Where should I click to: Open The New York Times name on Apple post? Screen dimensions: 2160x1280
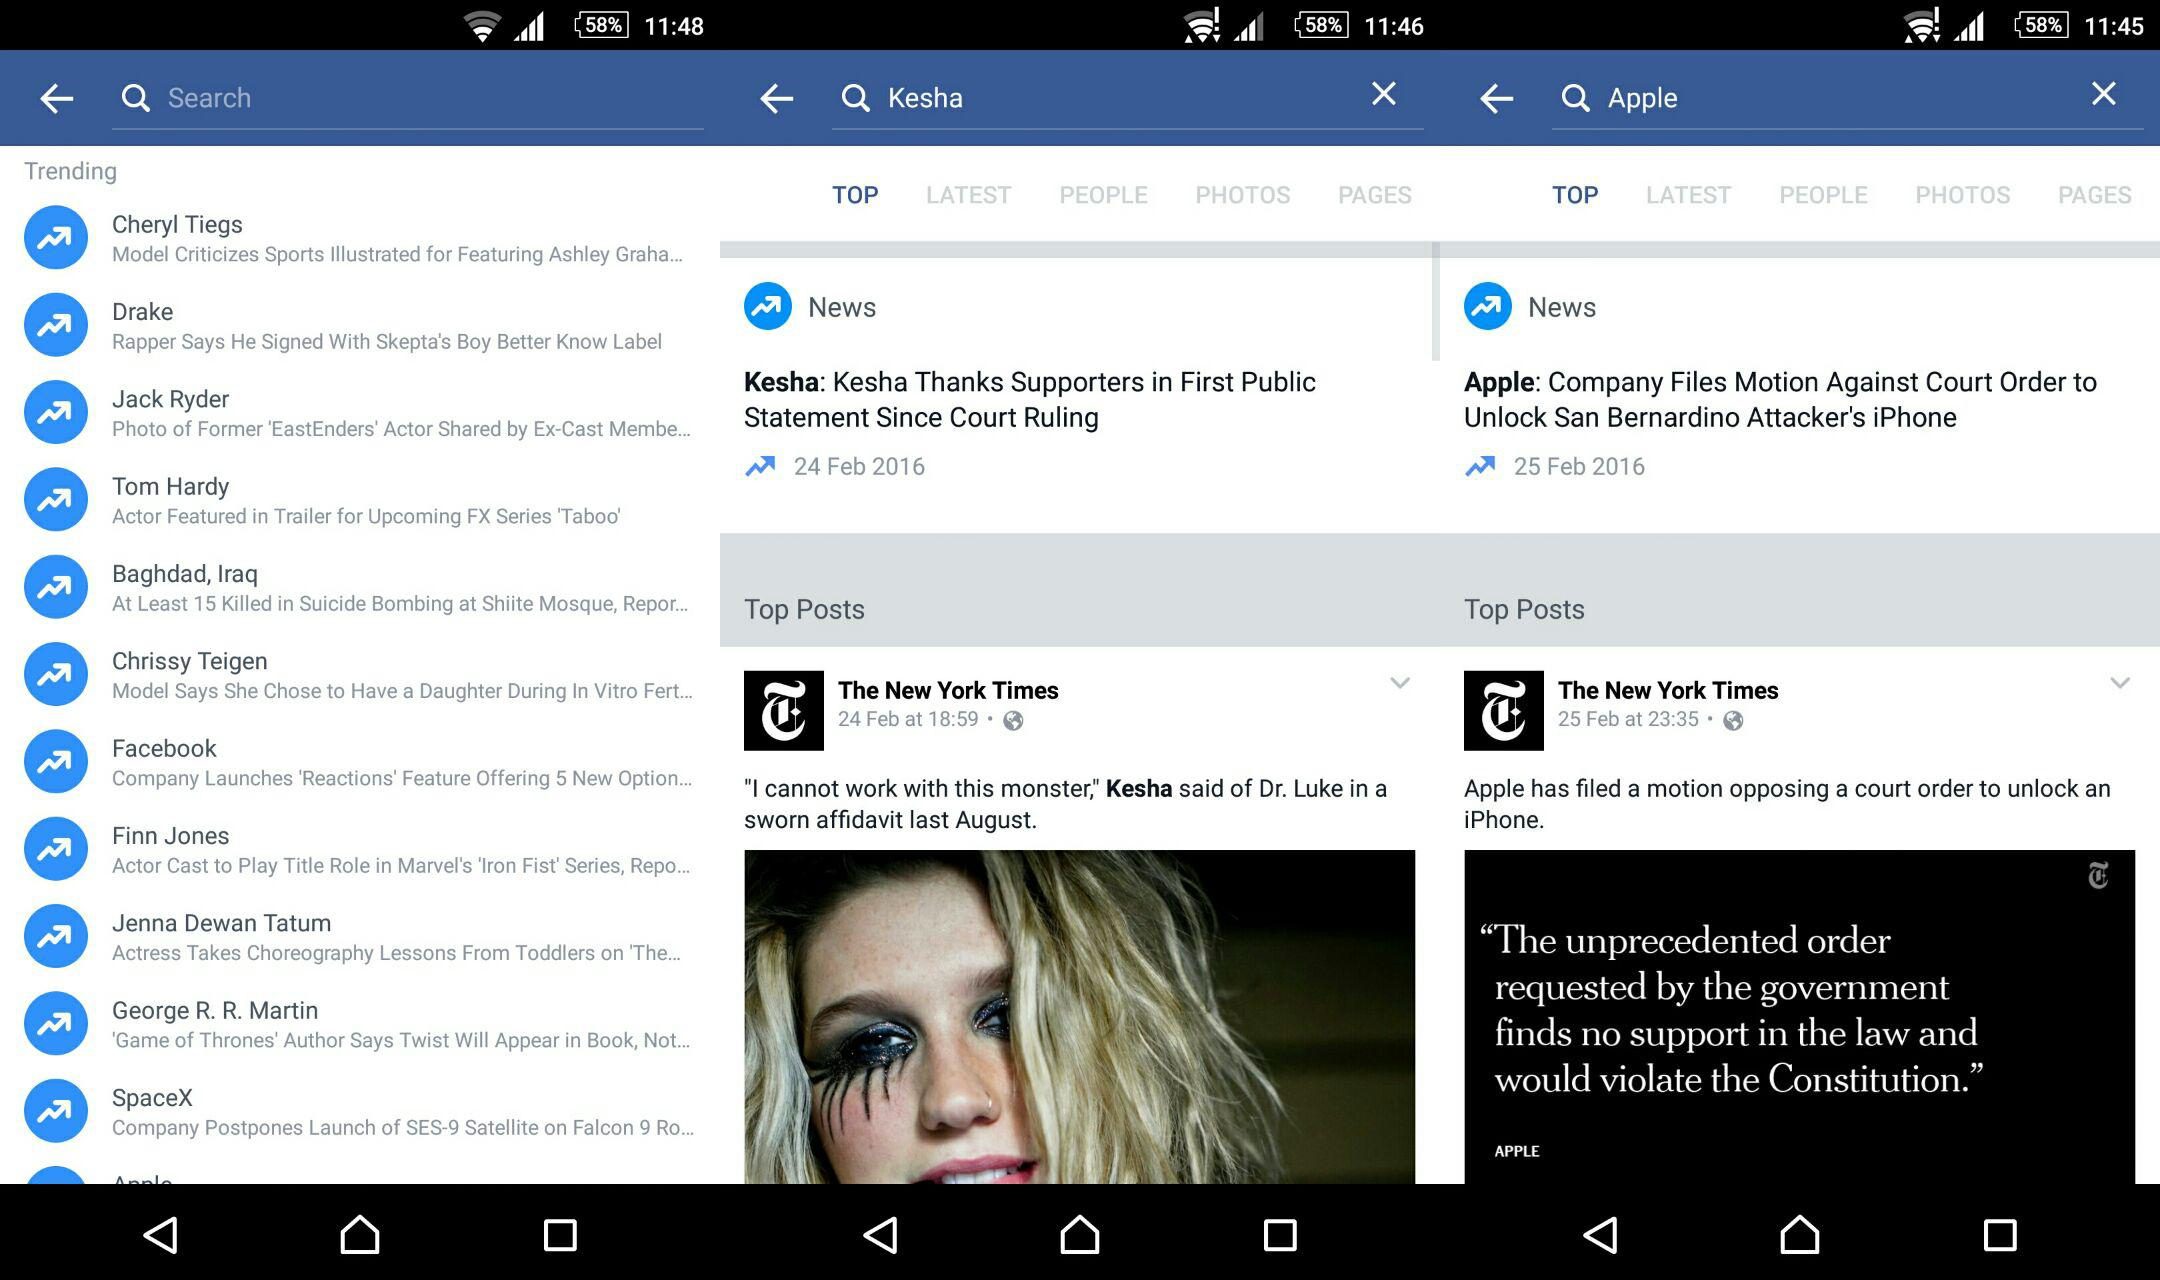coord(1668,690)
